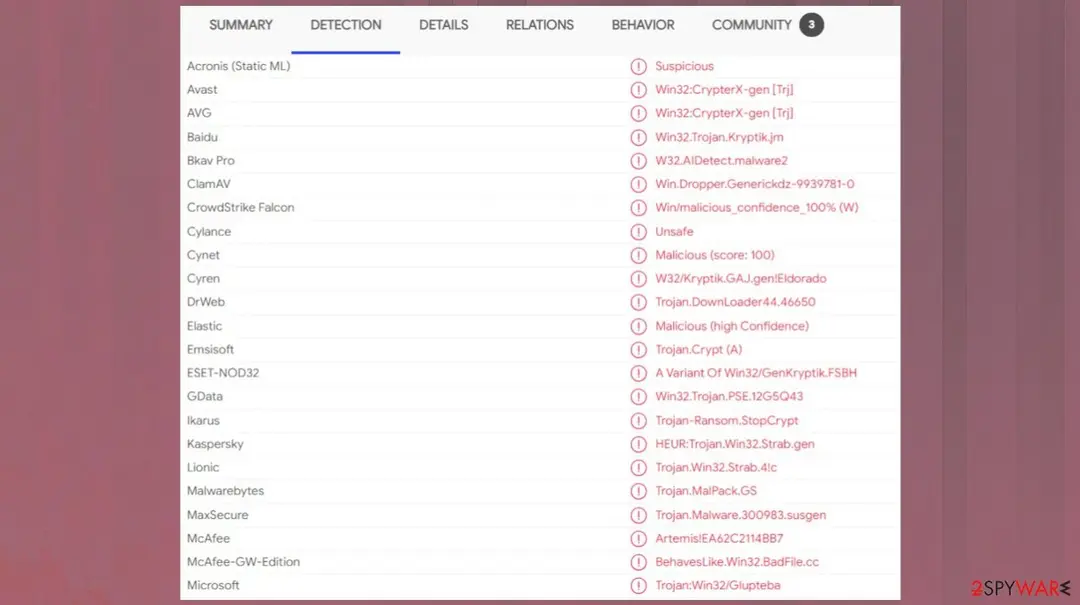Click the warning icon in the Cynet row
The height and width of the screenshot is (605, 1080).
(x=638, y=255)
